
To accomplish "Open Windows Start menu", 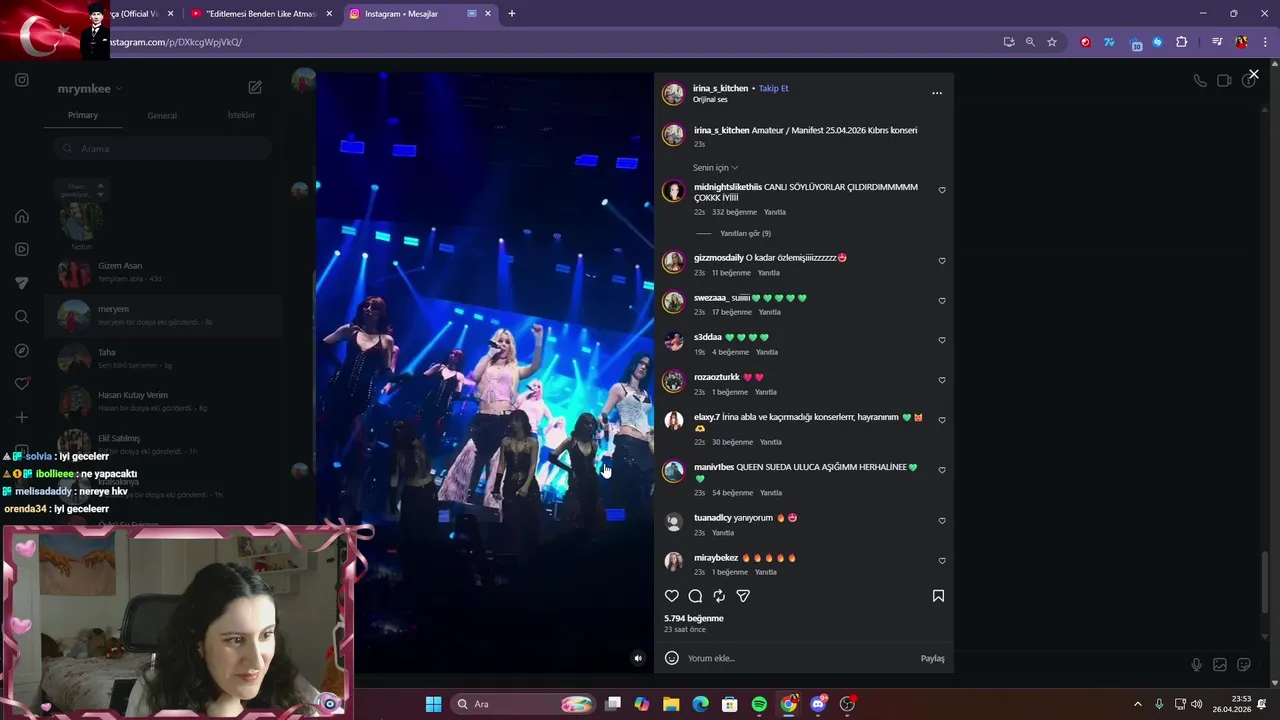I will click(x=433, y=704).
